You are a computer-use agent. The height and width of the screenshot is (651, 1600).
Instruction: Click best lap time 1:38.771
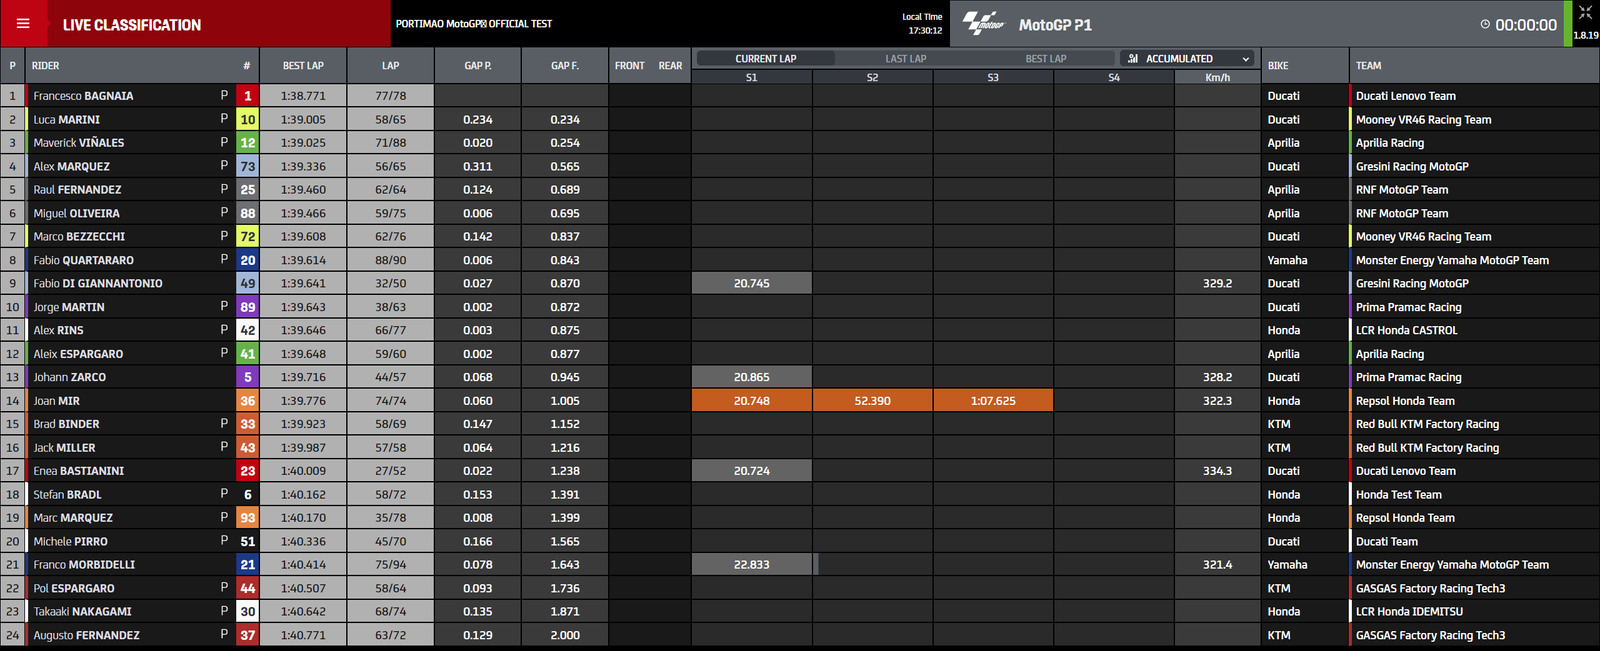(x=303, y=96)
